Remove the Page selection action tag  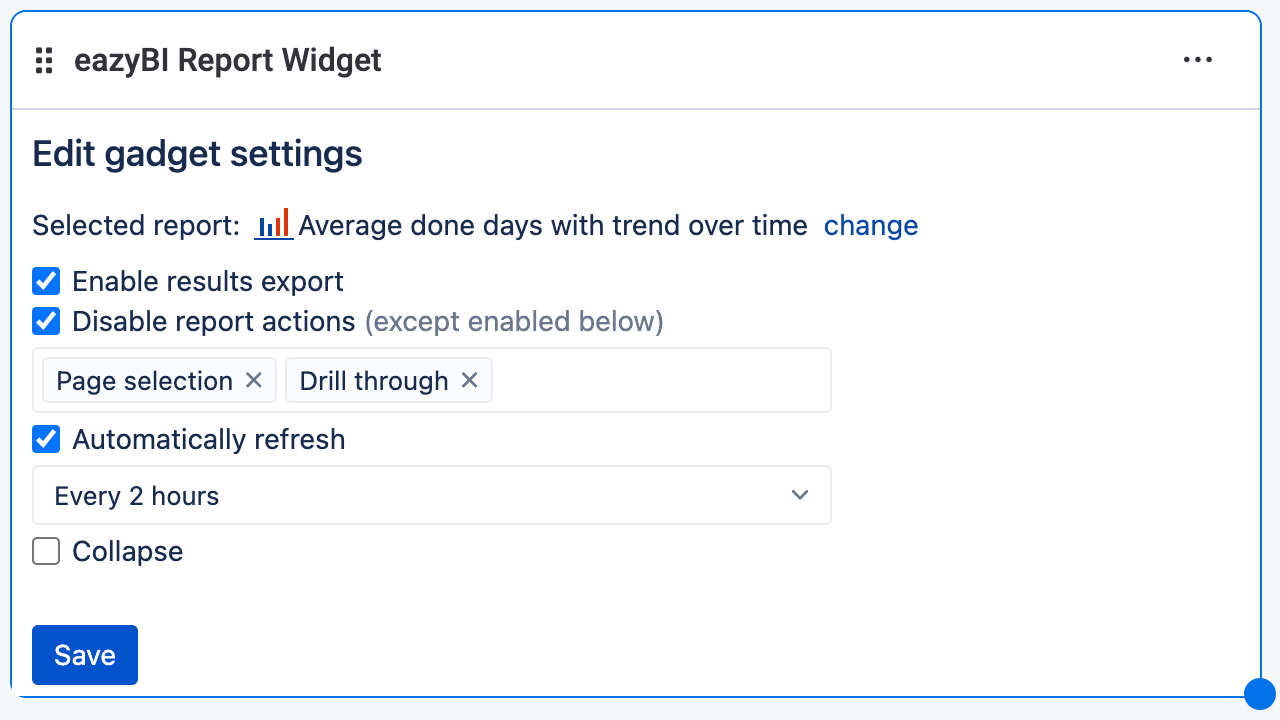pos(253,380)
